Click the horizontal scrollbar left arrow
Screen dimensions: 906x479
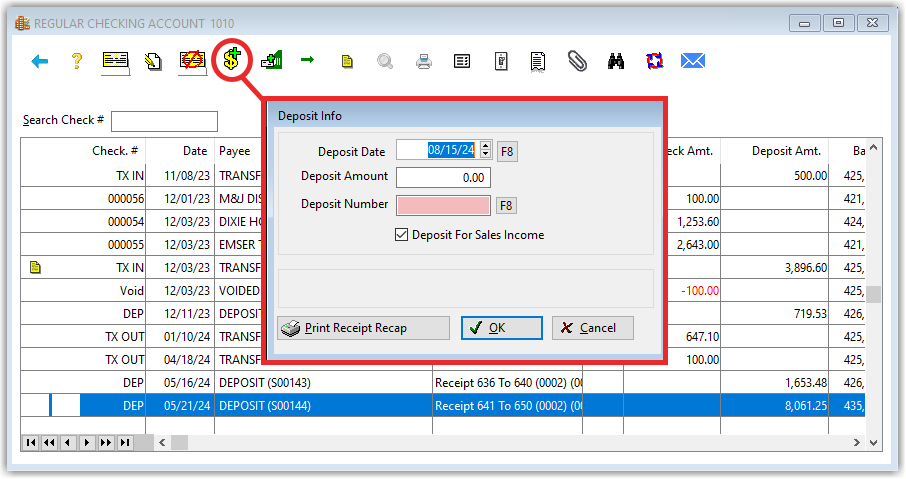tap(162, 443)
